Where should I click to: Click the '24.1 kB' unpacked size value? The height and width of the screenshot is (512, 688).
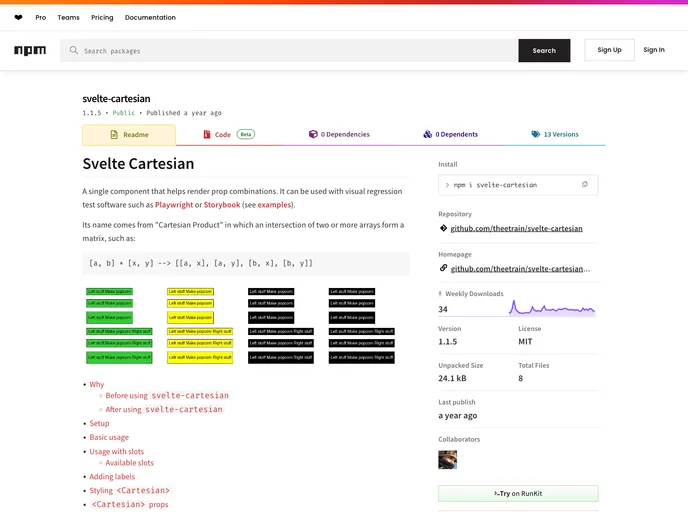pos(452,378)
